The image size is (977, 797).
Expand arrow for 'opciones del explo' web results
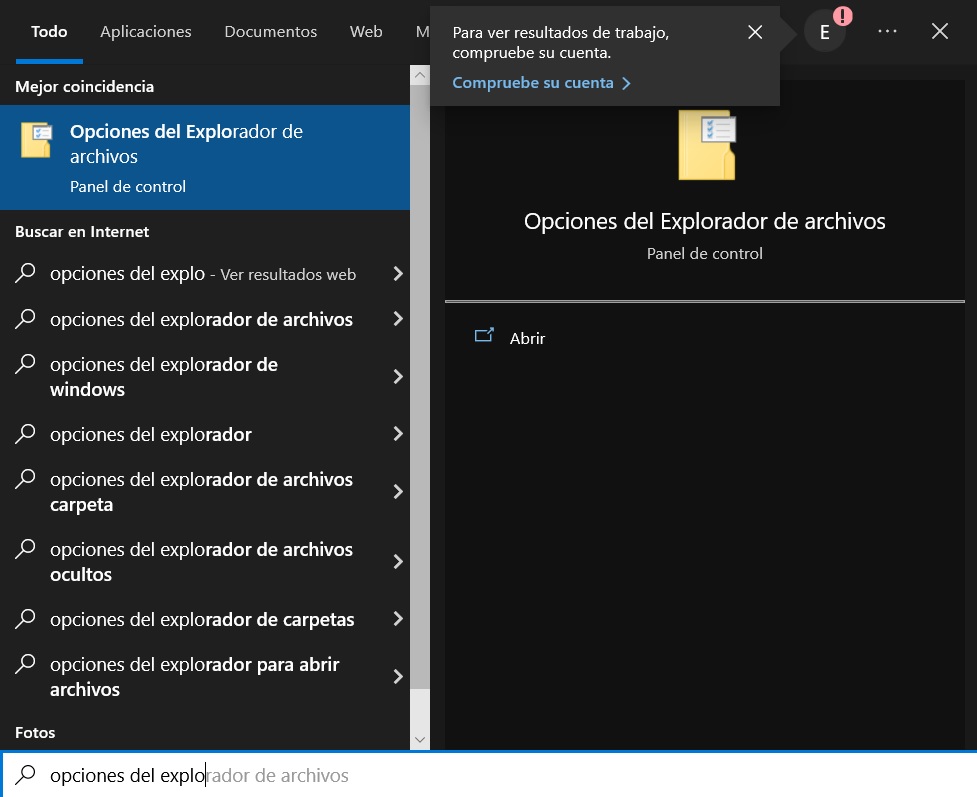[x=398, y=274]
